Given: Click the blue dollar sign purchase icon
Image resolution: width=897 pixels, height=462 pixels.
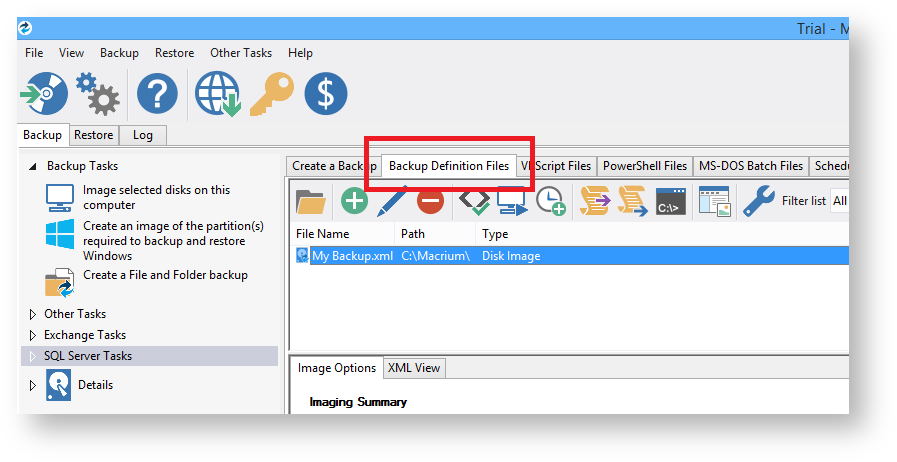Looking at the screenshot, I should tap(326, 95).
